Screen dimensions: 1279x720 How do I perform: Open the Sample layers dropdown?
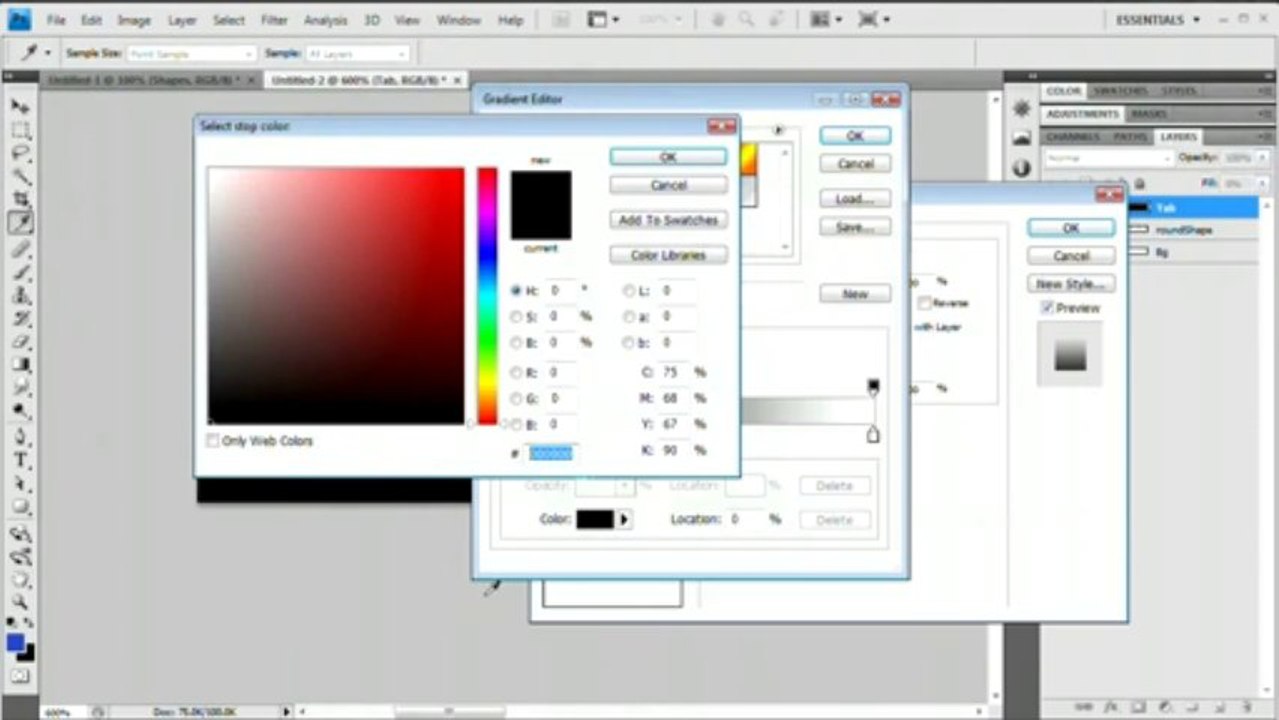[x=357, y=53]
